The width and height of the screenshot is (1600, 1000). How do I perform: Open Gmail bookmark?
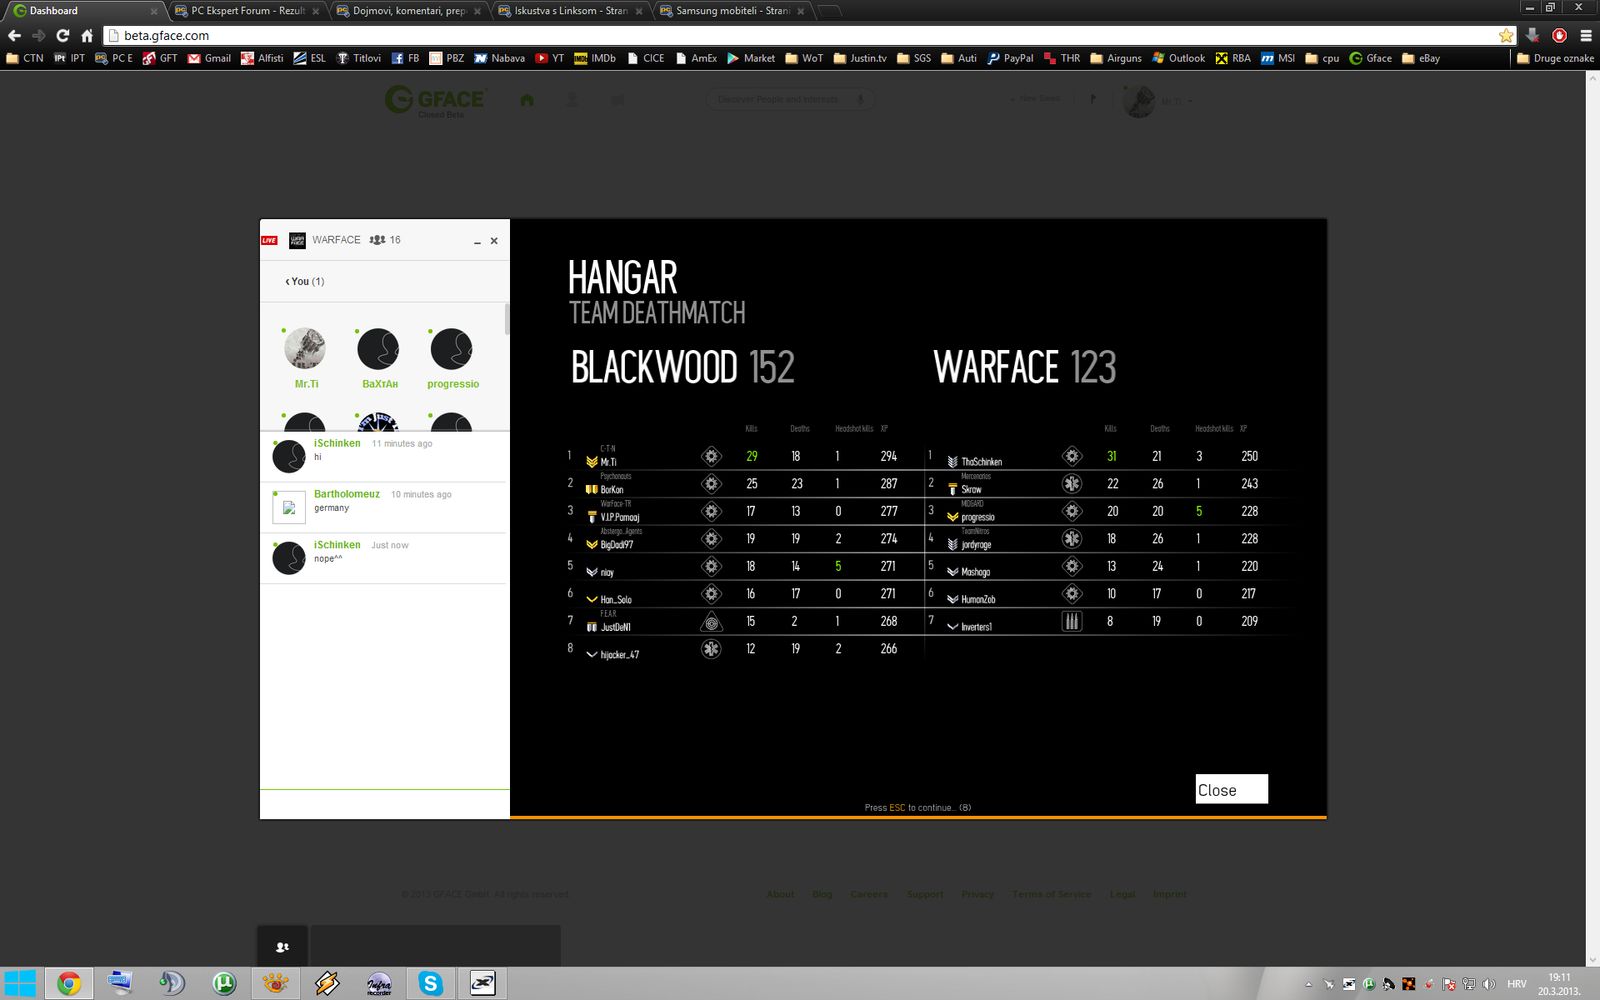click(x=209, y=58)
